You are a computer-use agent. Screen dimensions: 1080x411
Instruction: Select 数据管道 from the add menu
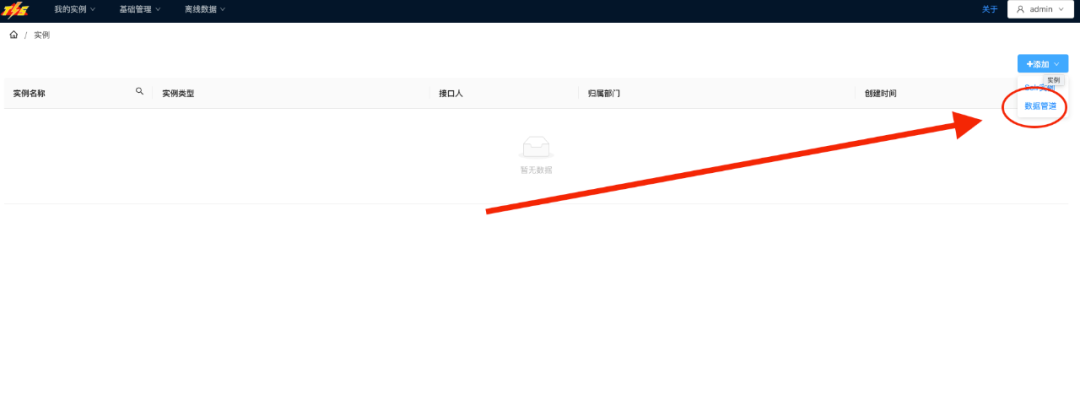click(x=1040, y=106)
